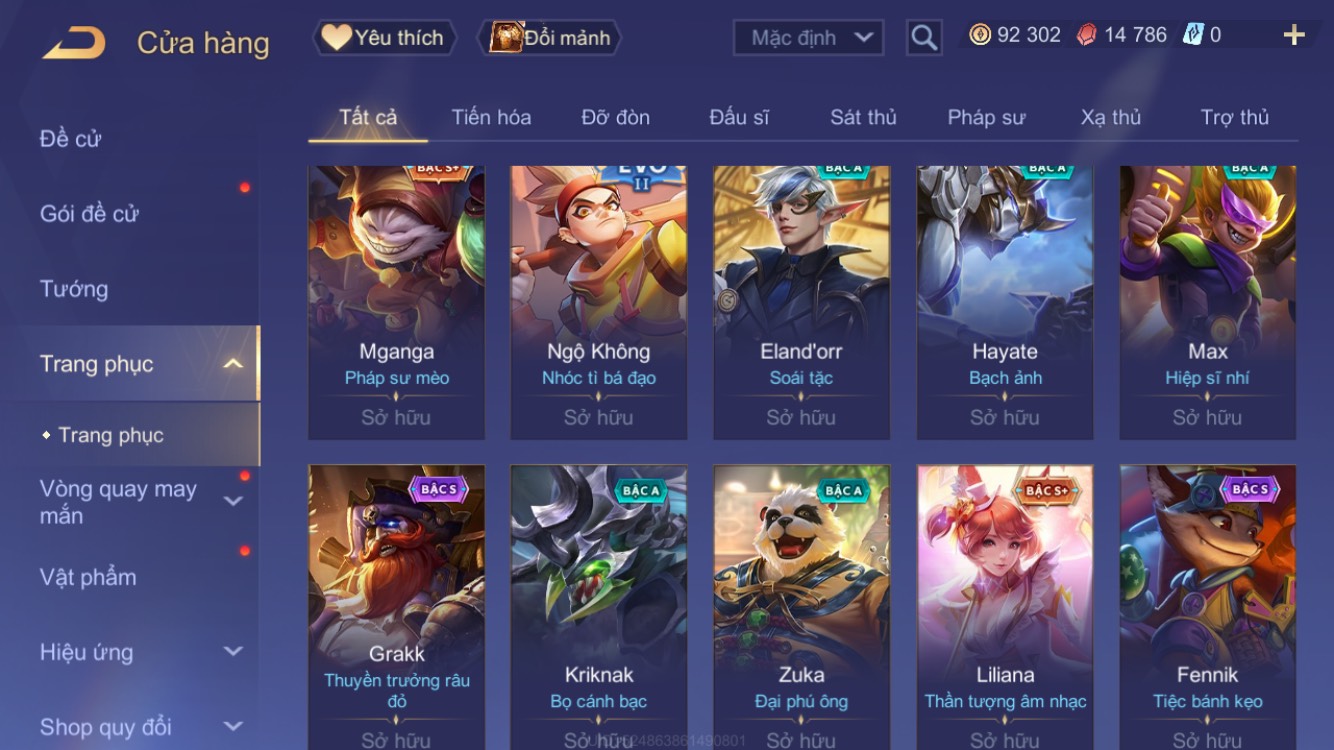Select the Pháp sư filter tab
The width and height of the screenshot is (1334, 750).
986,117
